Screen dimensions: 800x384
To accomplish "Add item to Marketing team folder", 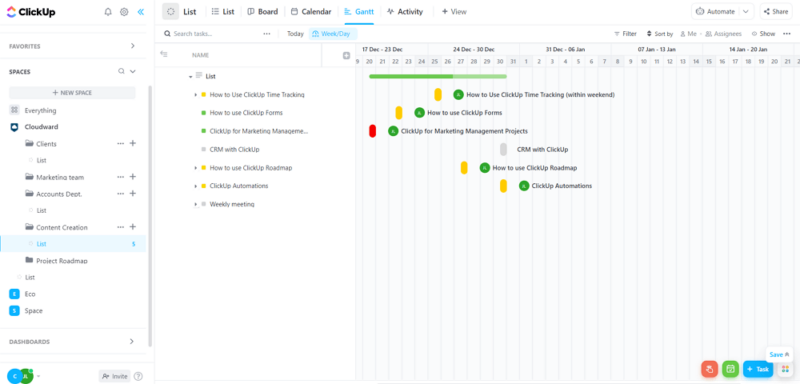I will pos(133,176).
